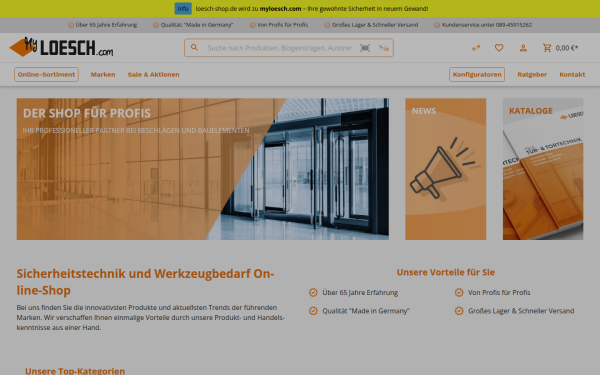Open the shopping cart icon
Image resolution: width=600 pixels, height=375 pixels.
pyautogui.click(x=547, y=48)
